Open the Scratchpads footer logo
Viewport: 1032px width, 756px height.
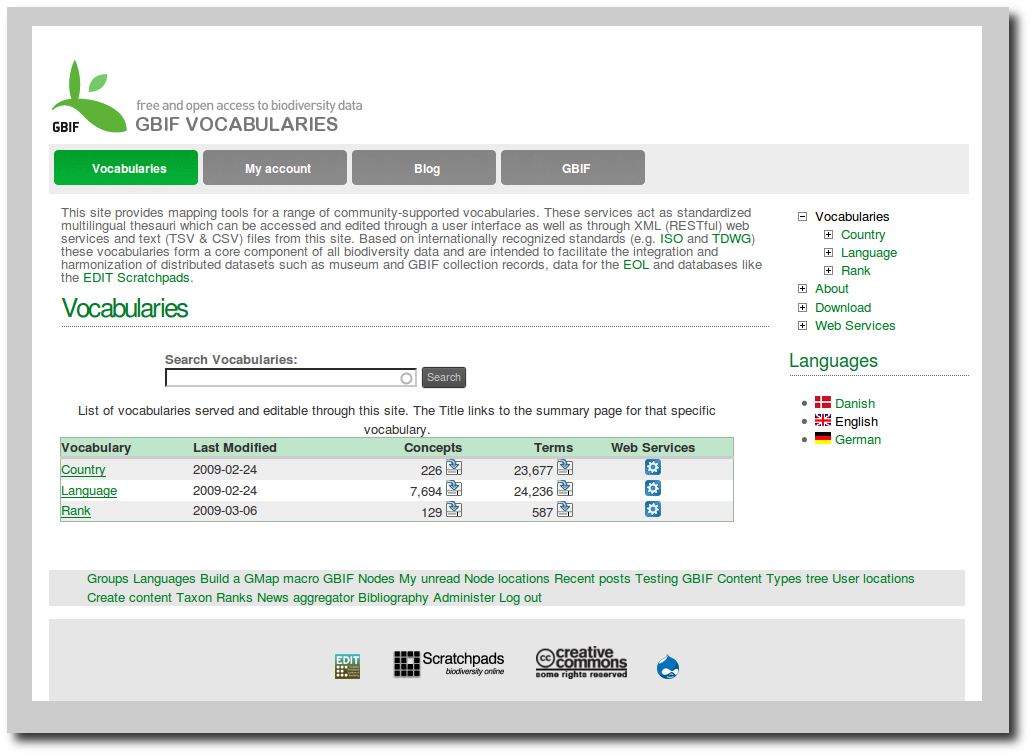coord(449,663)
